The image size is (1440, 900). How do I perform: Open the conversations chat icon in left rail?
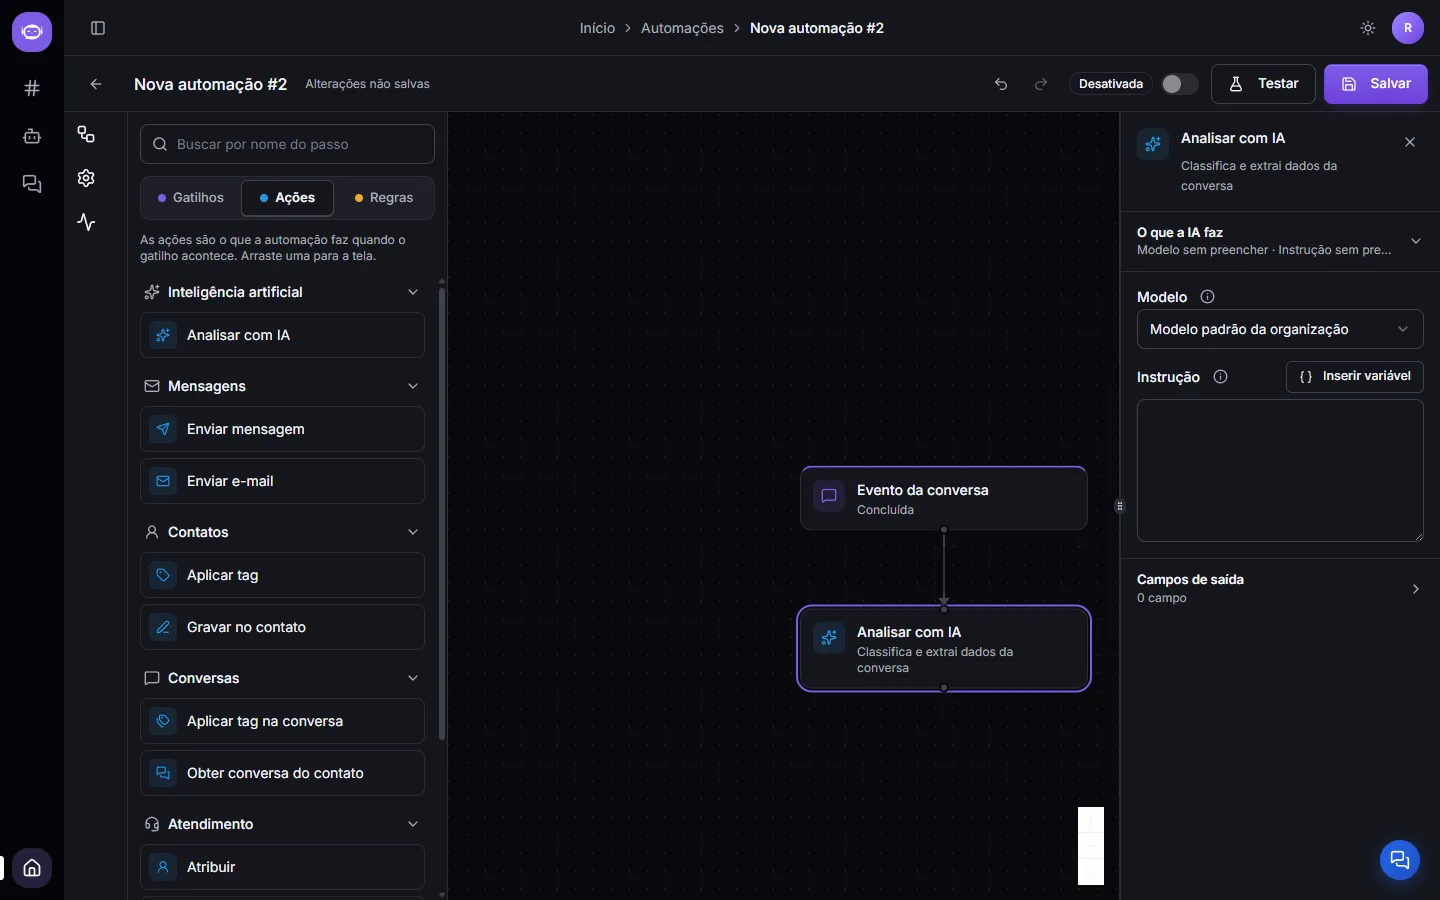click(32, 184)
